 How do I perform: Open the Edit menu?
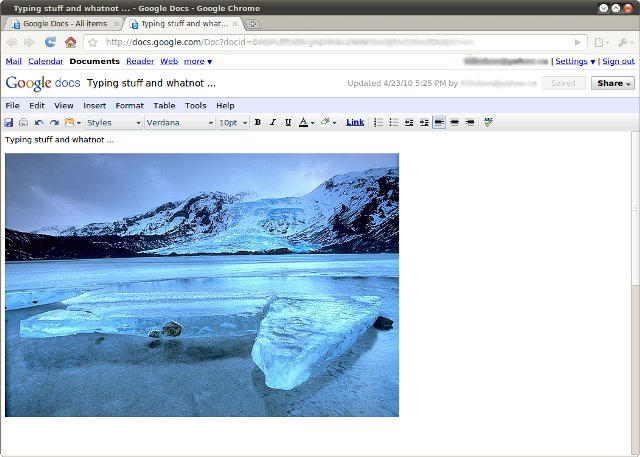37,106
